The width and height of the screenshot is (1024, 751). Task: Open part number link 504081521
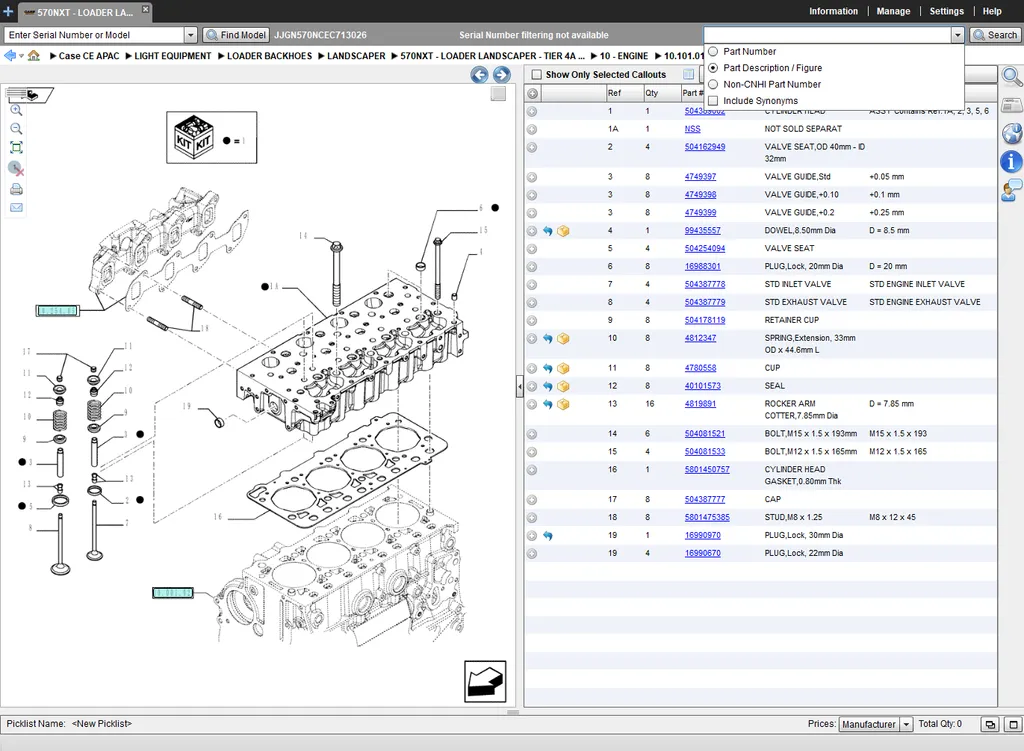(x=705, y=434)
